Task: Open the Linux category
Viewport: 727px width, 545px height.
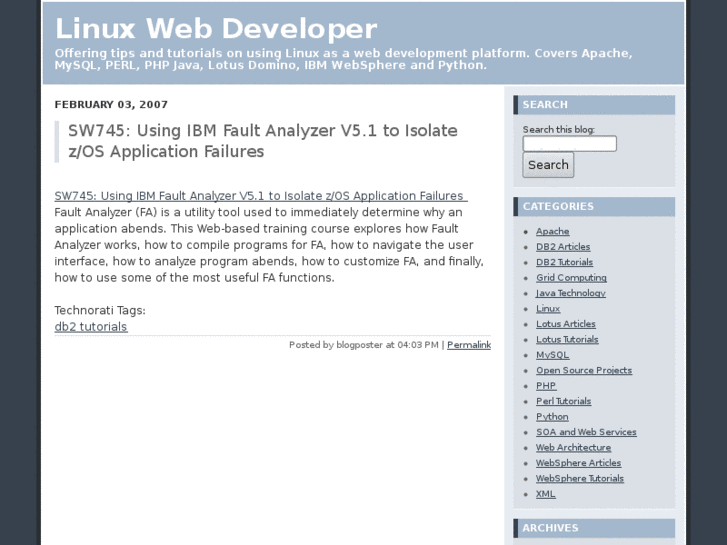Action: (548, 308)
